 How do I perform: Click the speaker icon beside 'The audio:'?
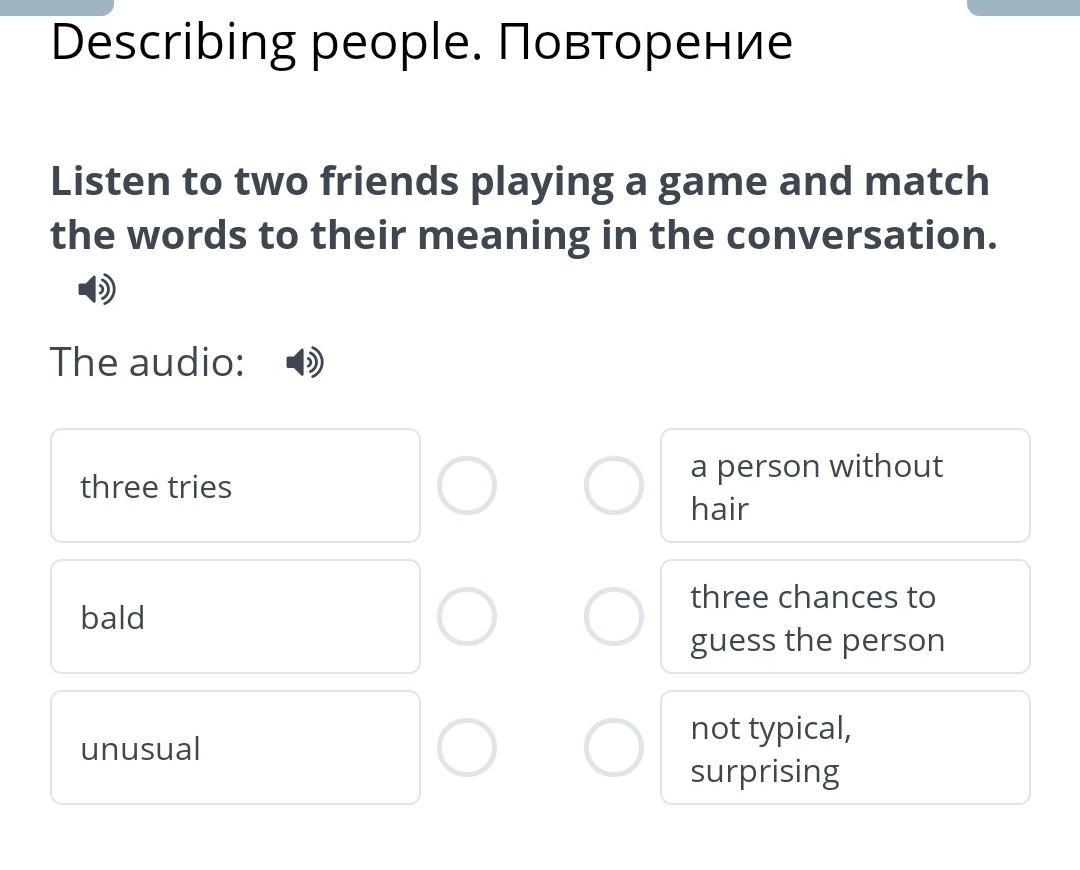(305, 362)
